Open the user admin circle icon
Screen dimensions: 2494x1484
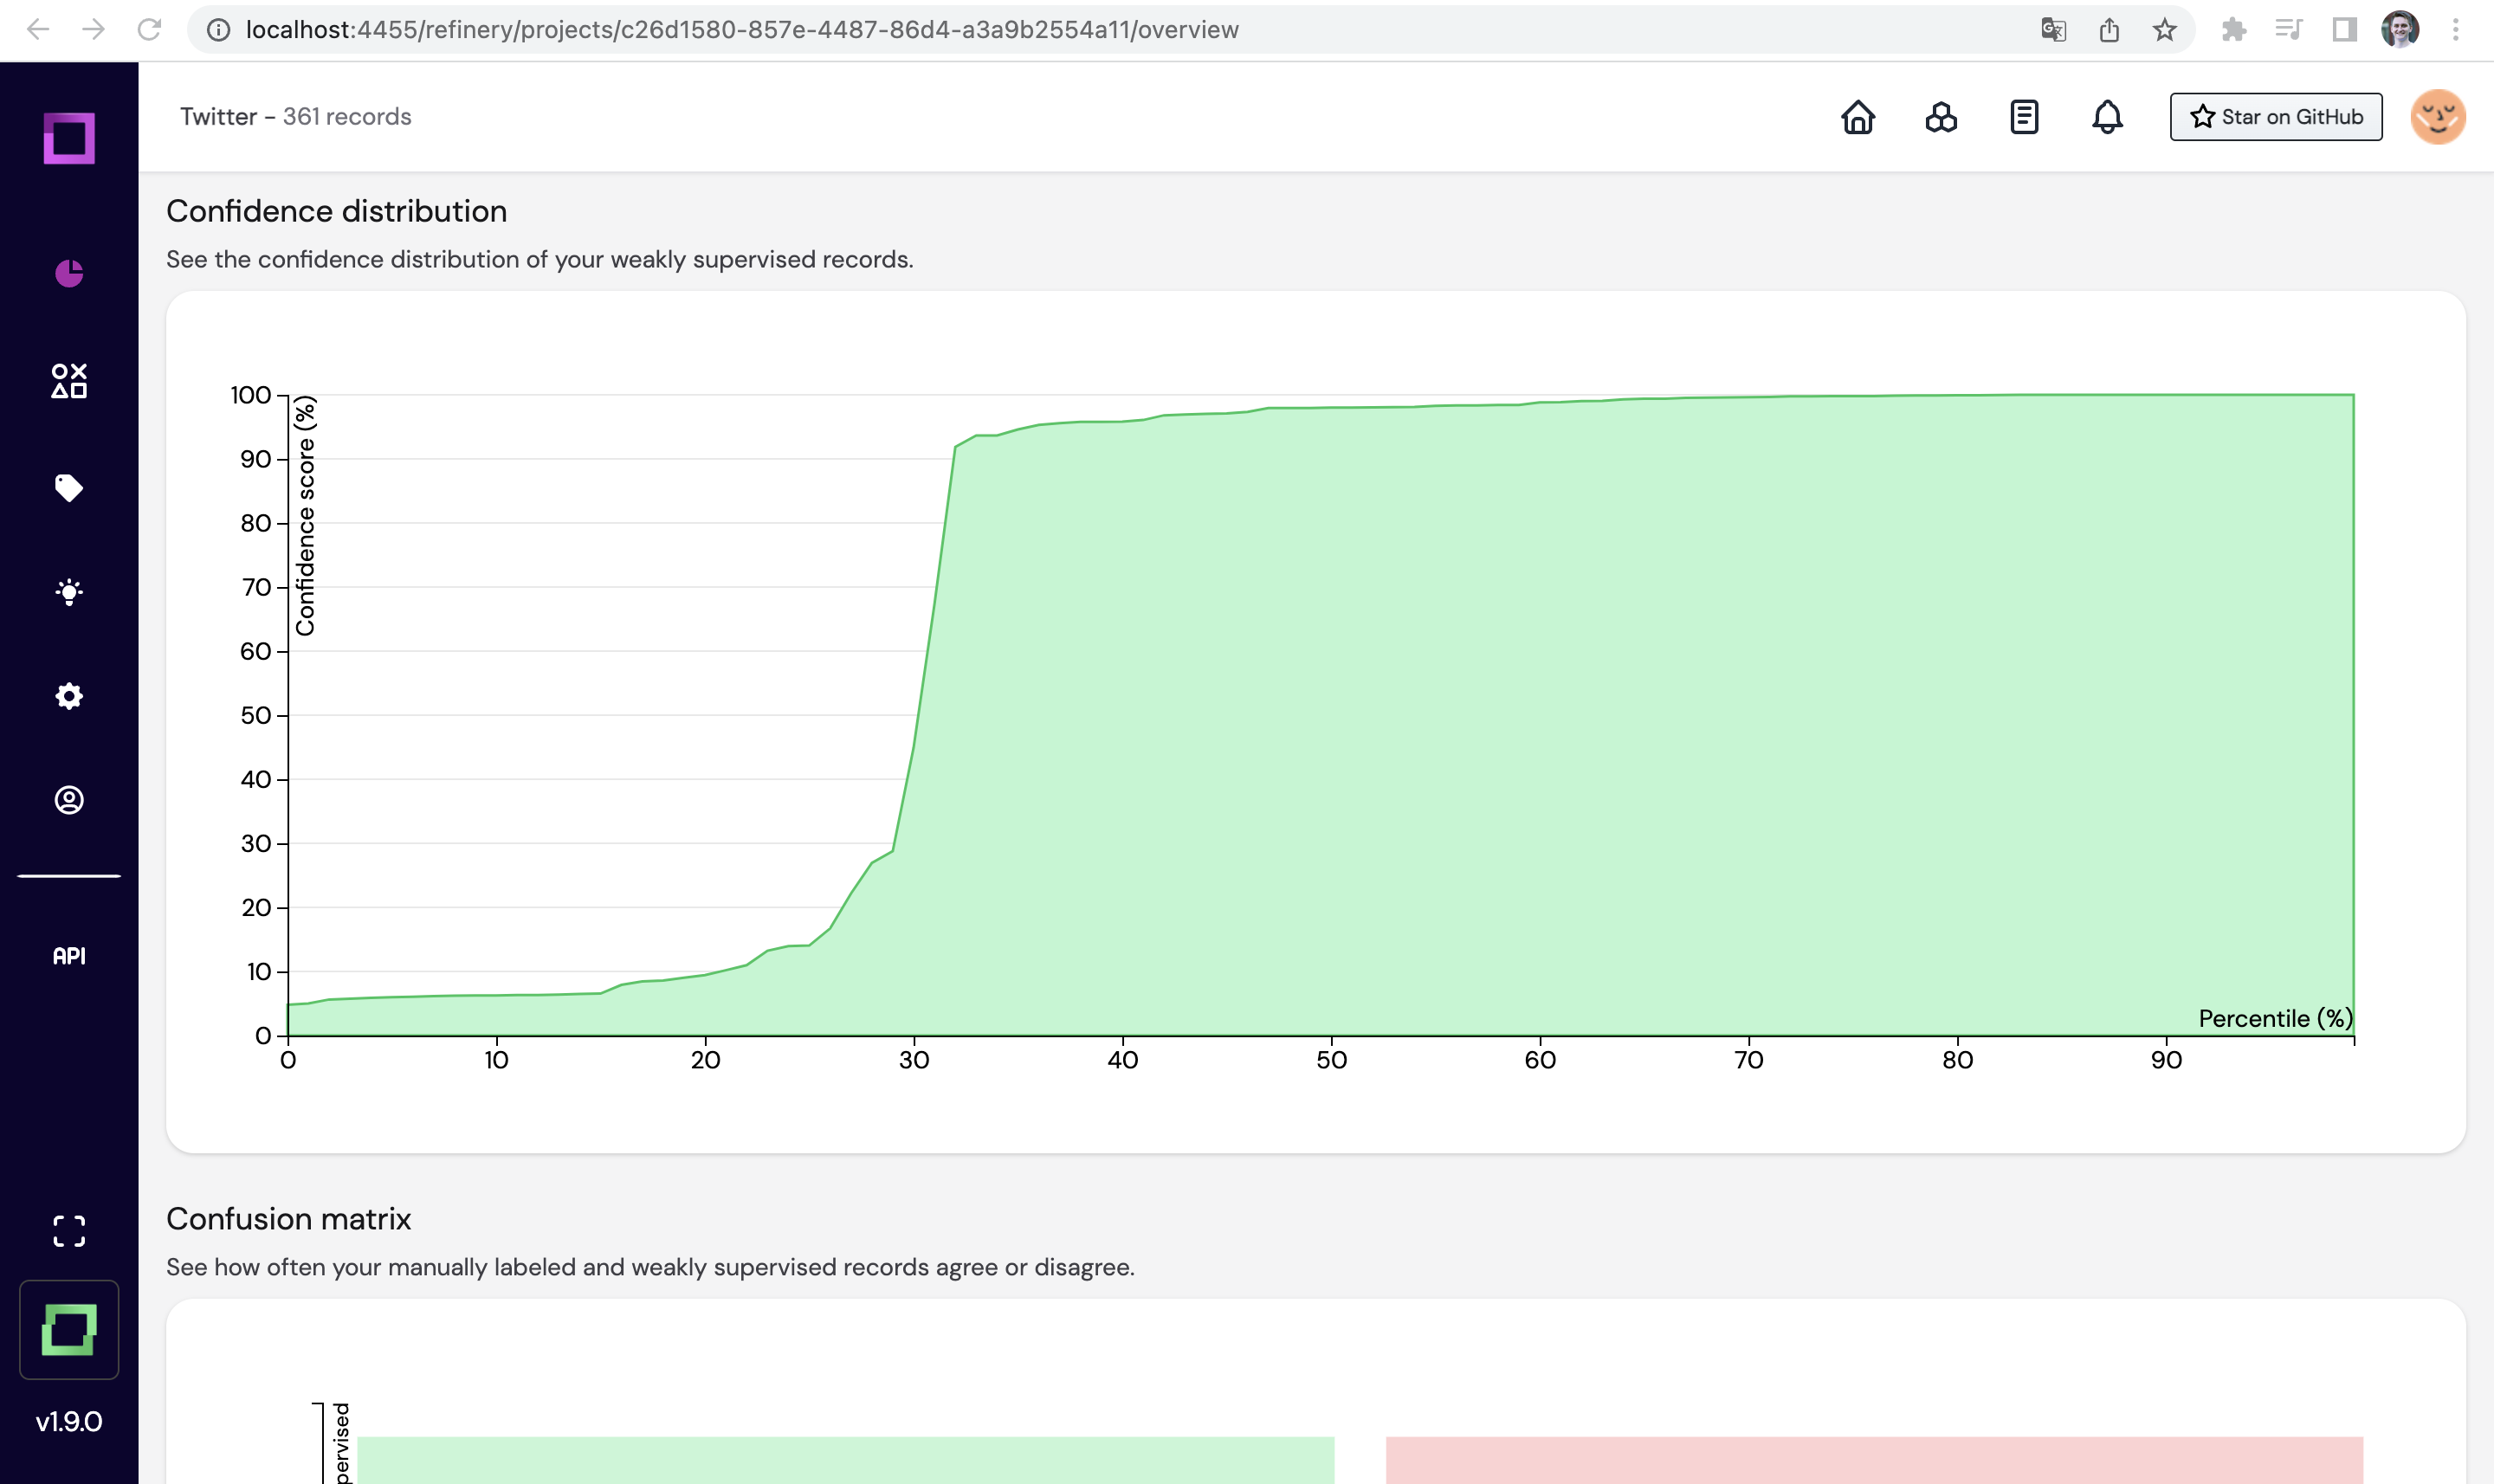(69, 800)
